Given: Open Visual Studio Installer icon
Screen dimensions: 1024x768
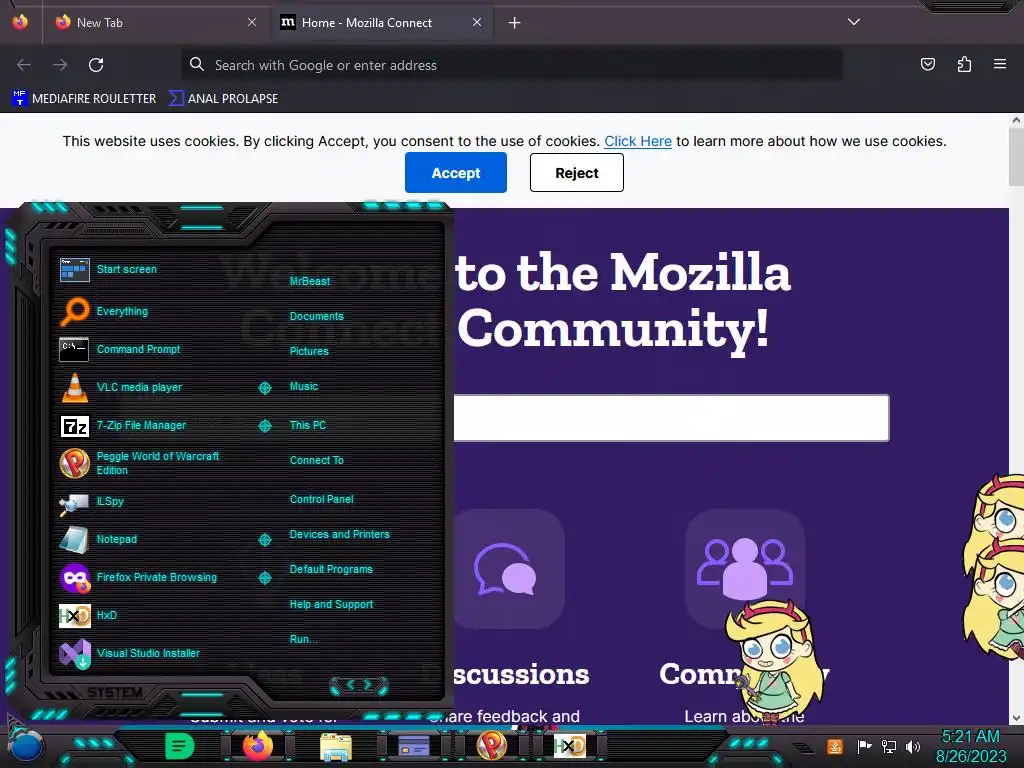Looking at the screenshot, I should coord(74,654).
